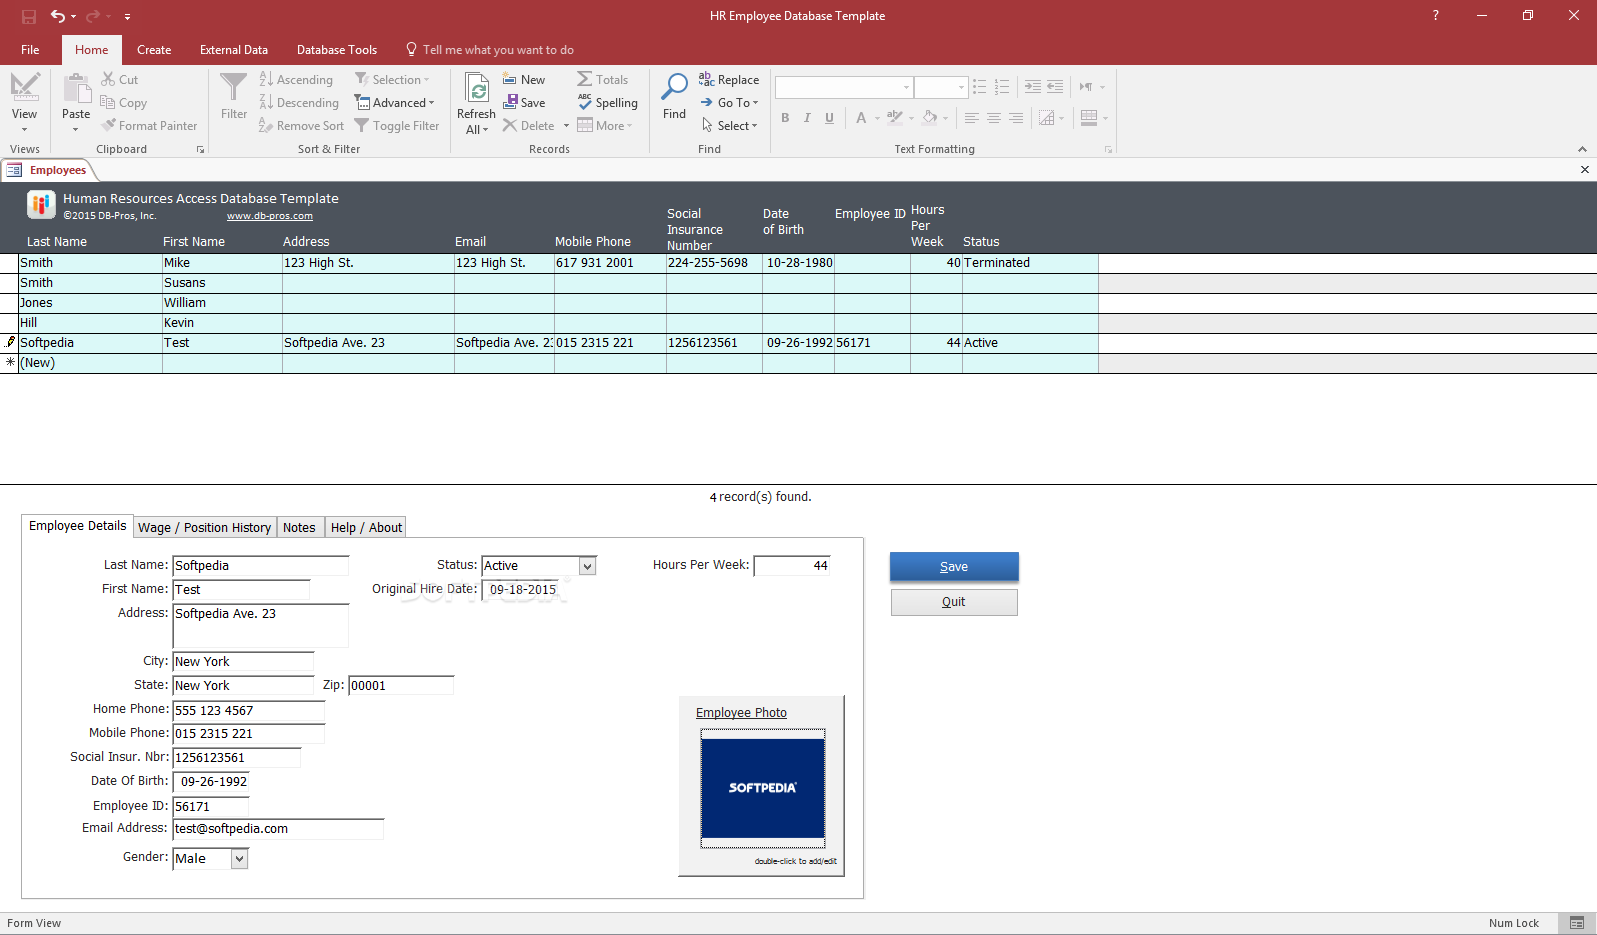Open the www.db-pros.com link
The image size is (1597, 935).
click(269, 216)
